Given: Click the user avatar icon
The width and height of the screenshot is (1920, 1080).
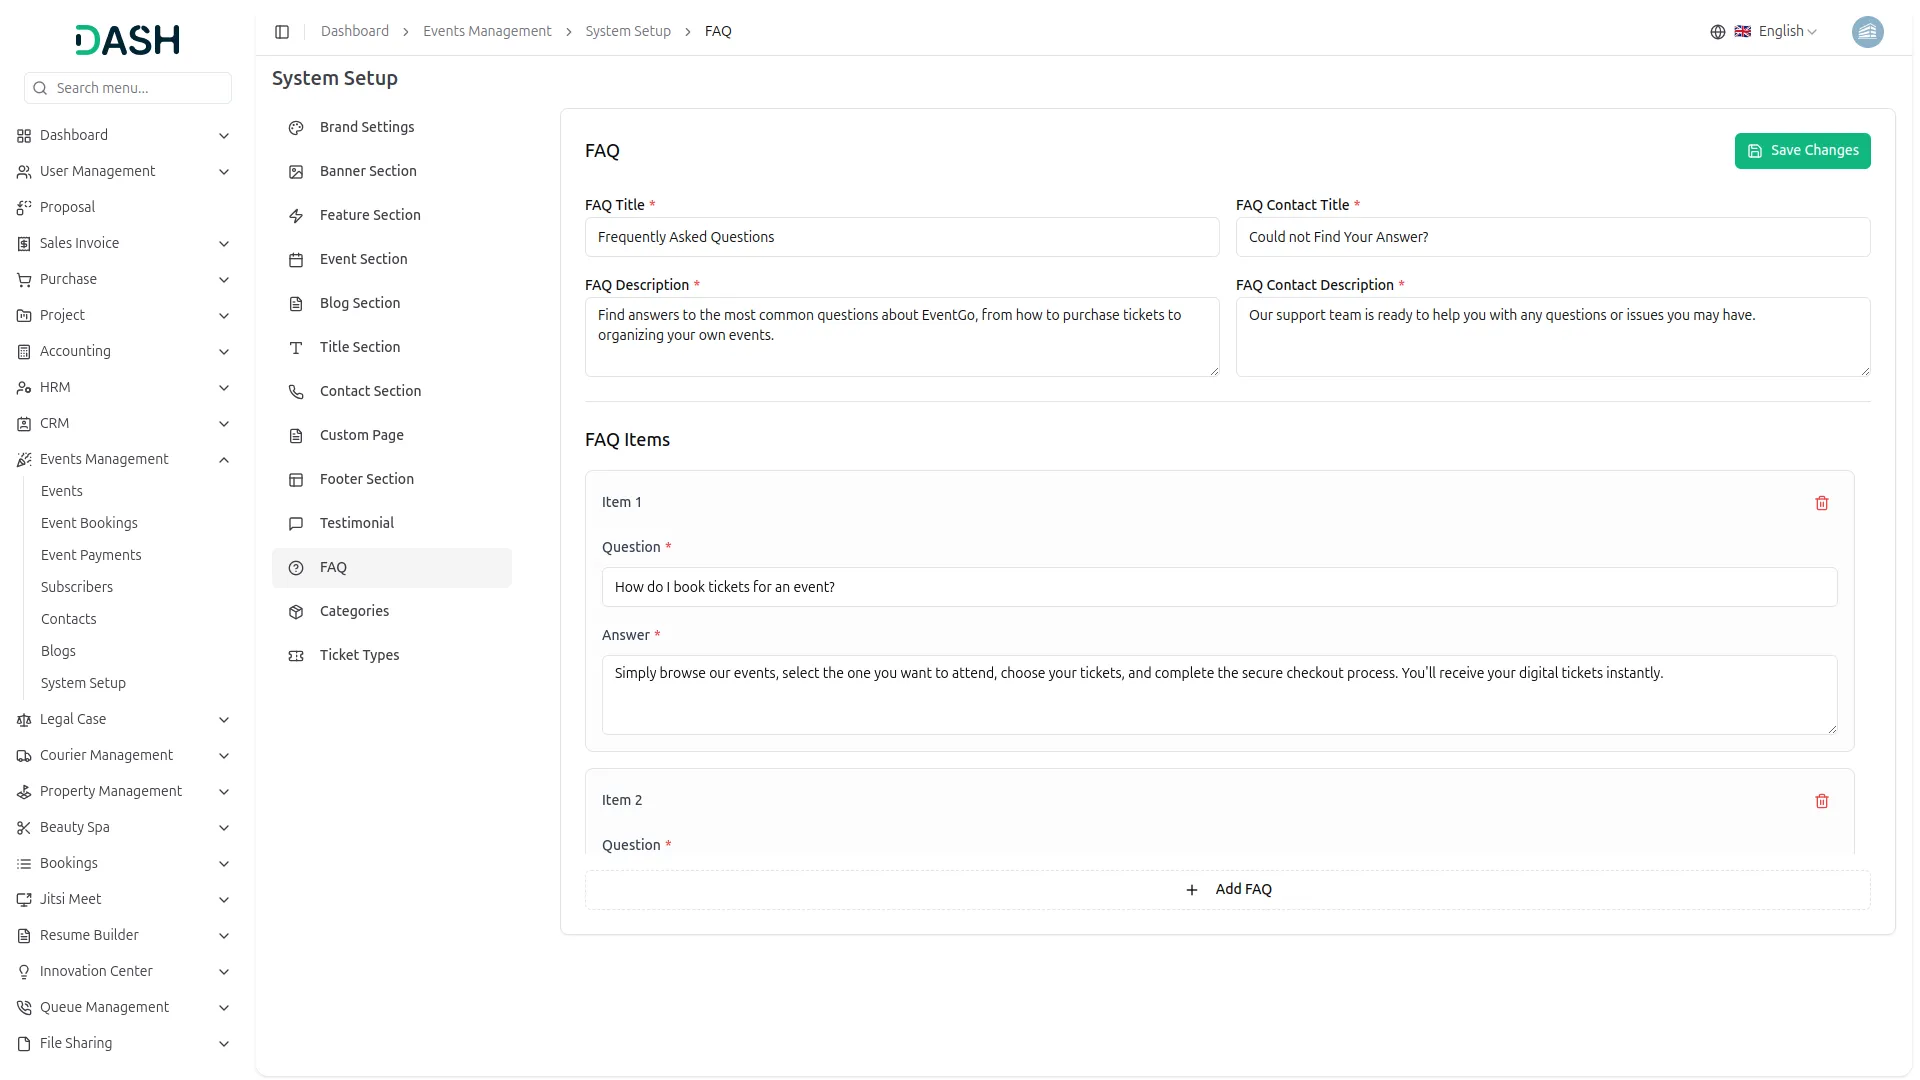Looking at the screenshot, I should pyautogui.click(x=1867, y=32).
